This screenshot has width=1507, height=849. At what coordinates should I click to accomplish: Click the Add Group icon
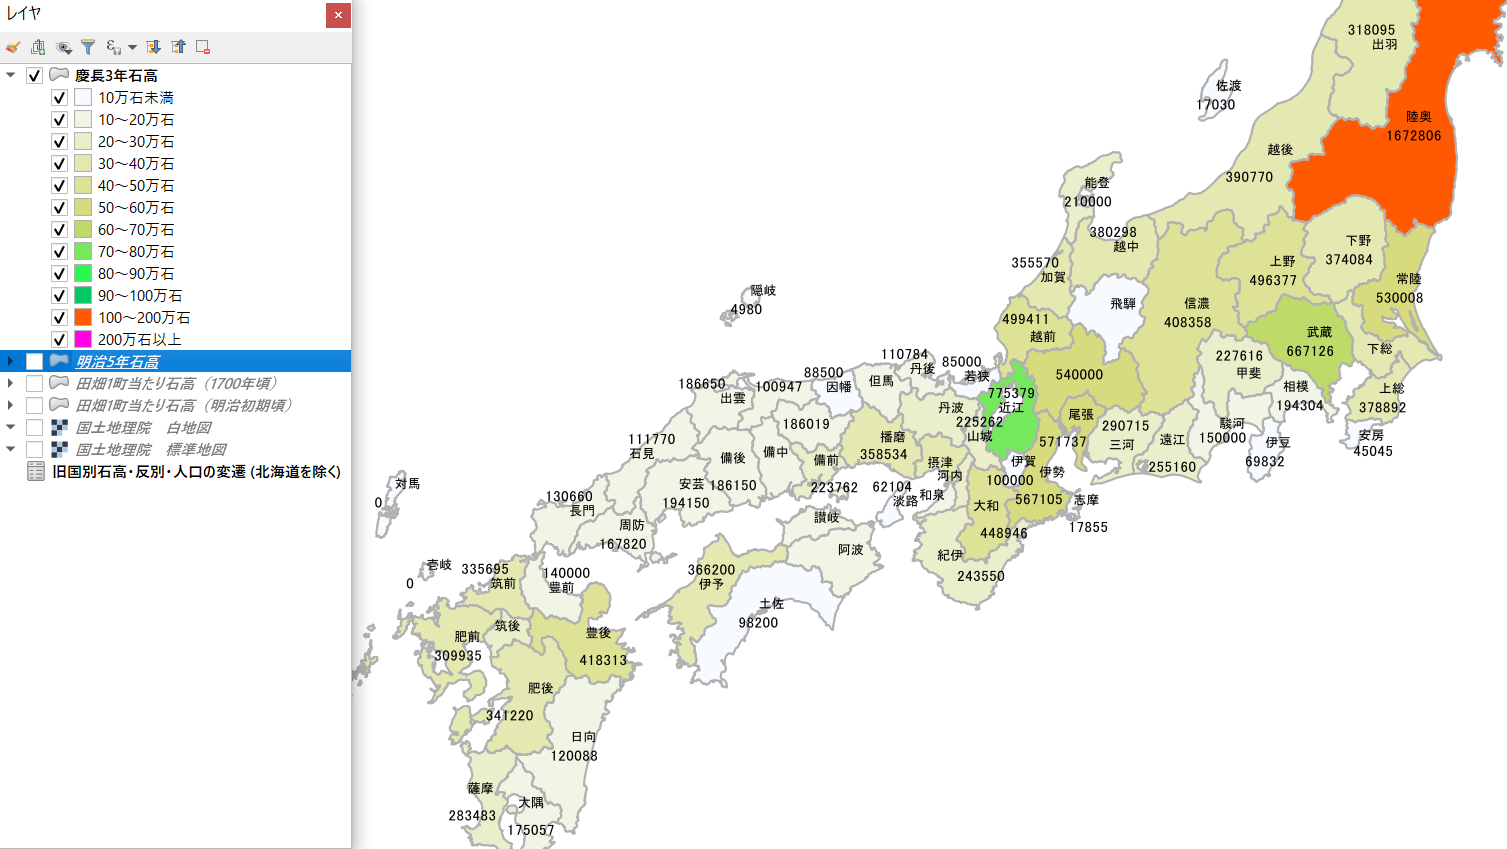pos(38,47)
